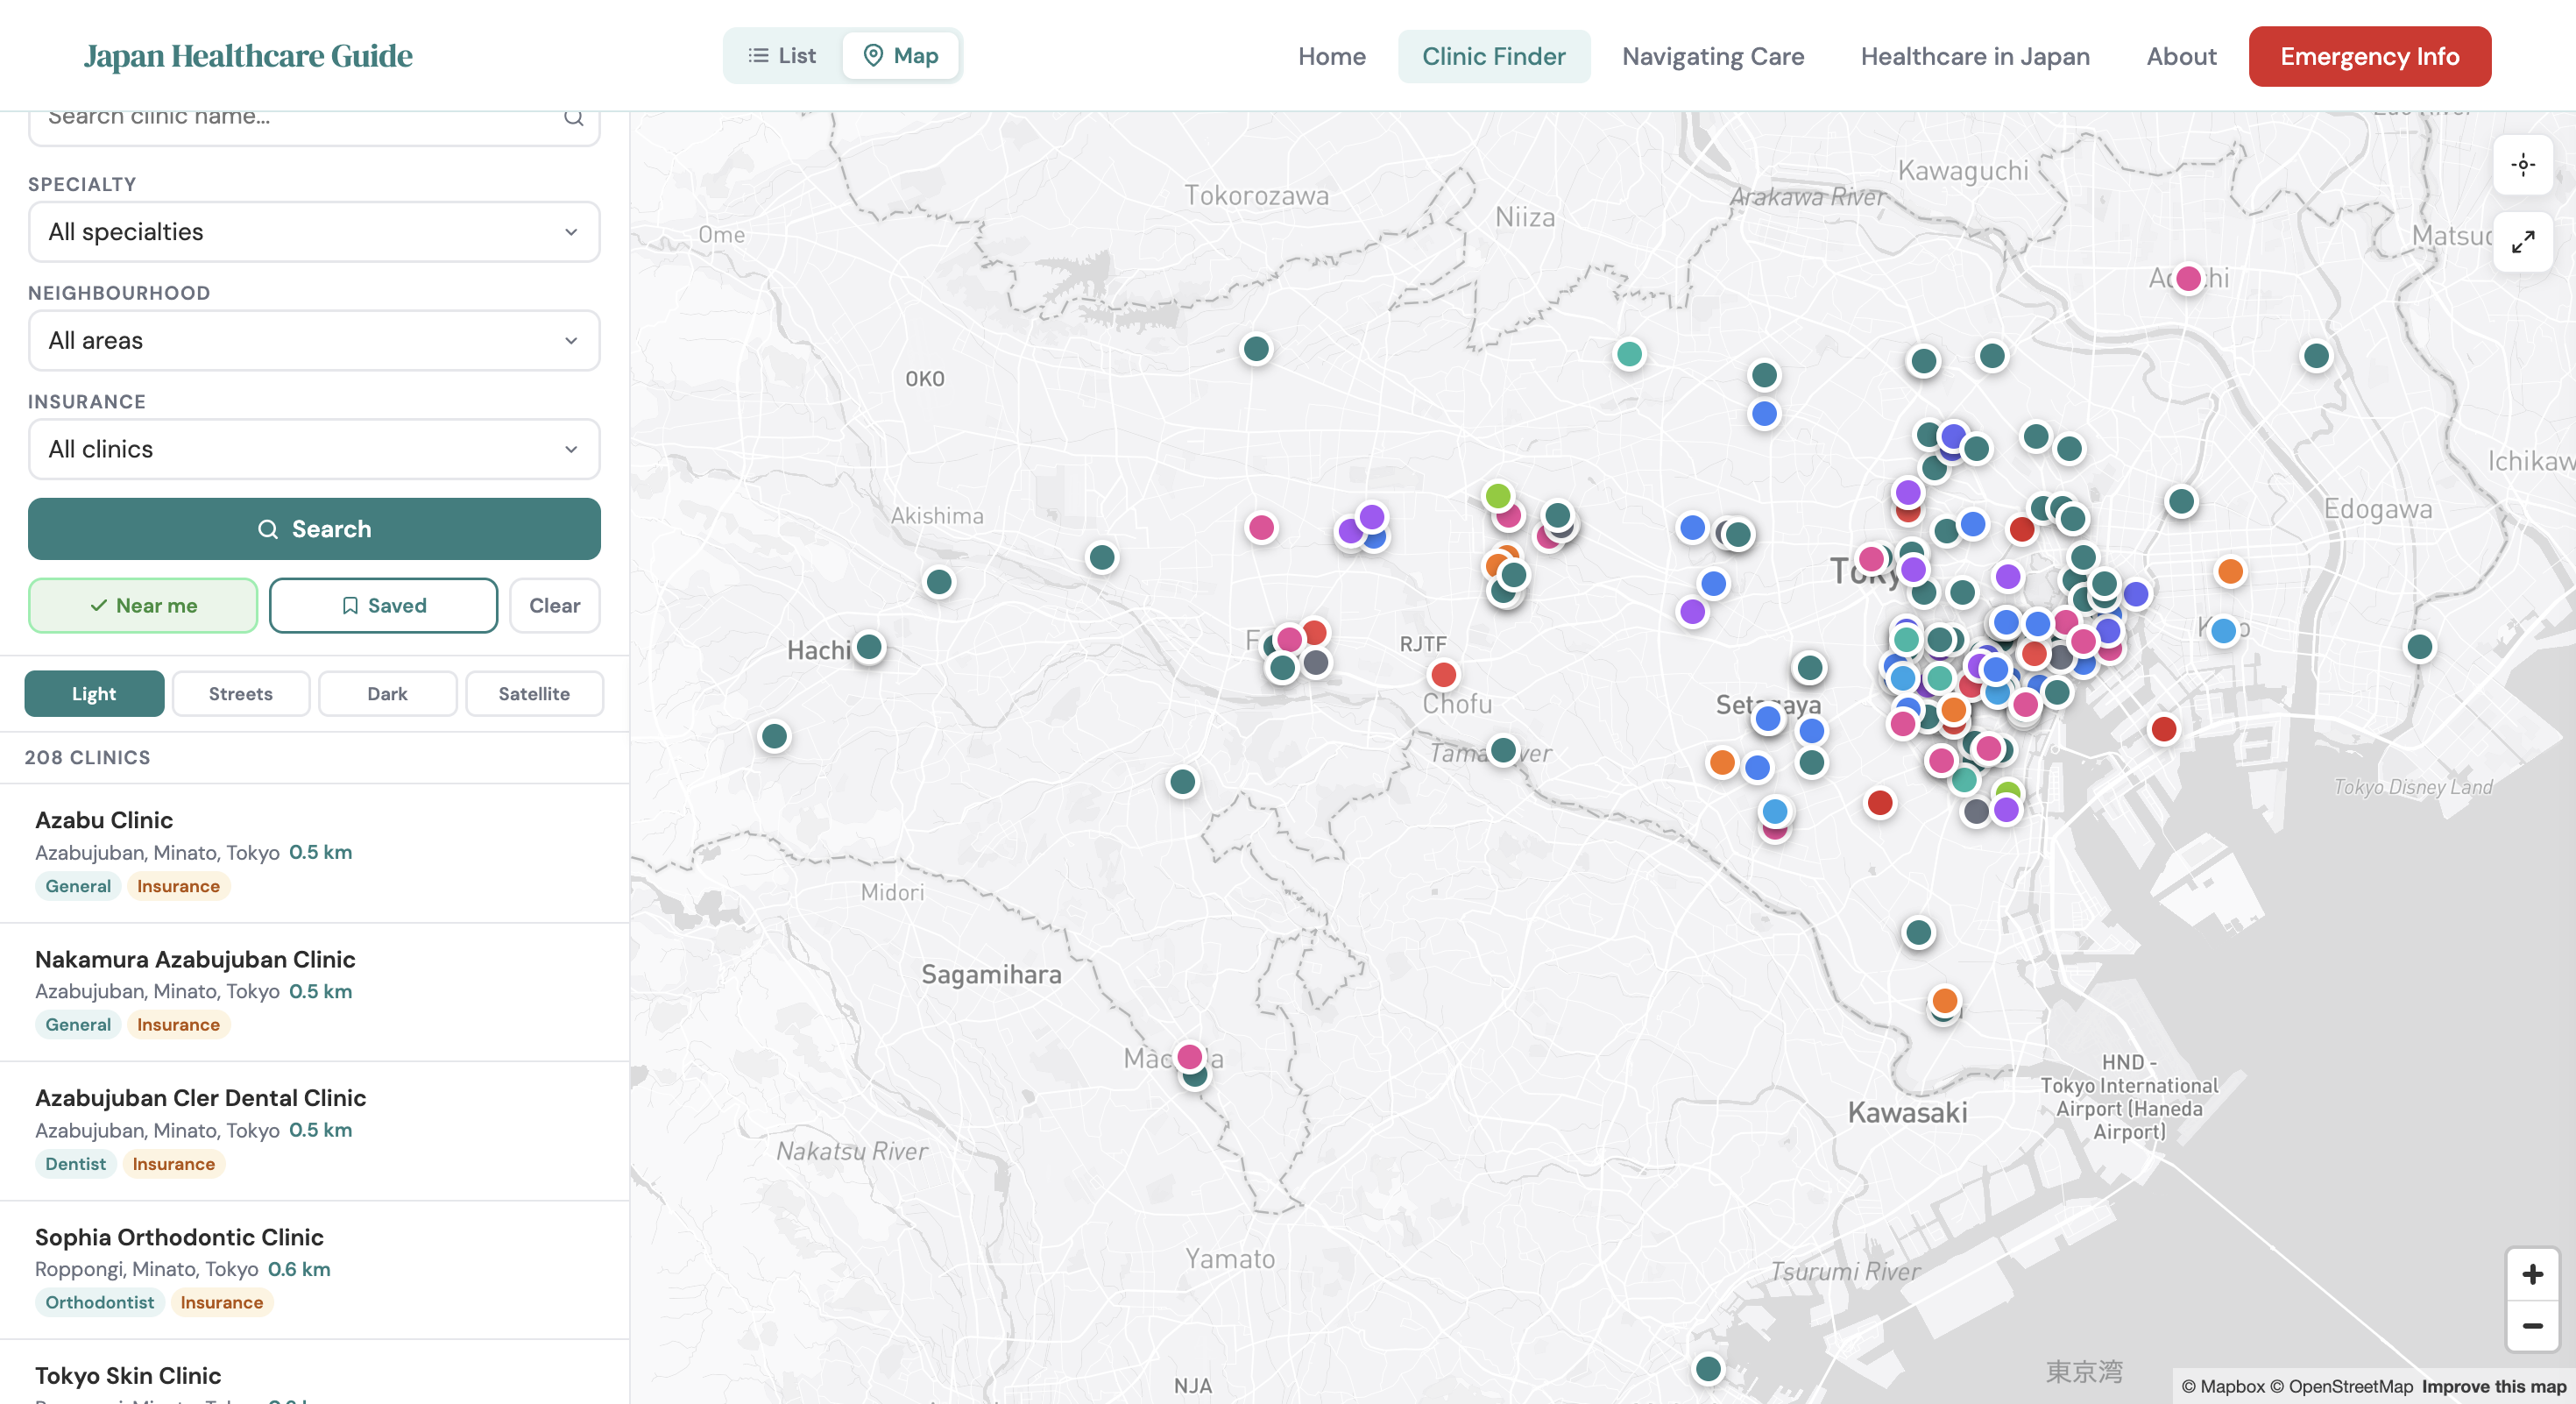Select the Light map style
Image resolution: width=2576 pixels, height=1404 pixels.
pos(94,694)
